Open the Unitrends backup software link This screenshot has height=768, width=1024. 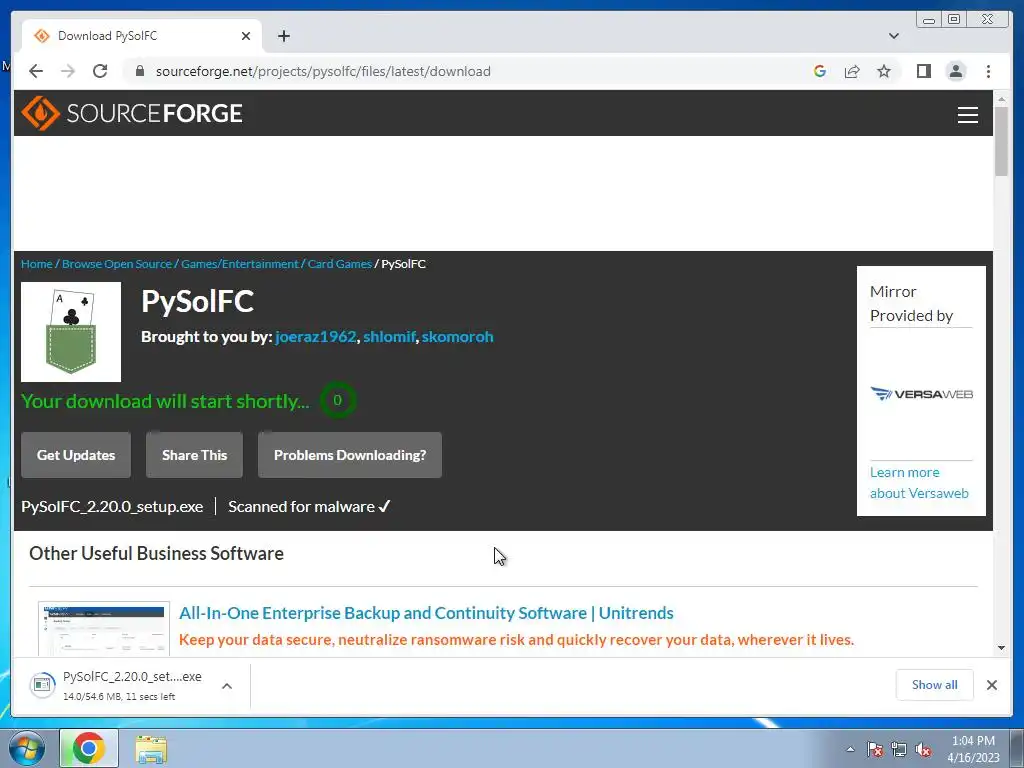[x=426, y=613]
